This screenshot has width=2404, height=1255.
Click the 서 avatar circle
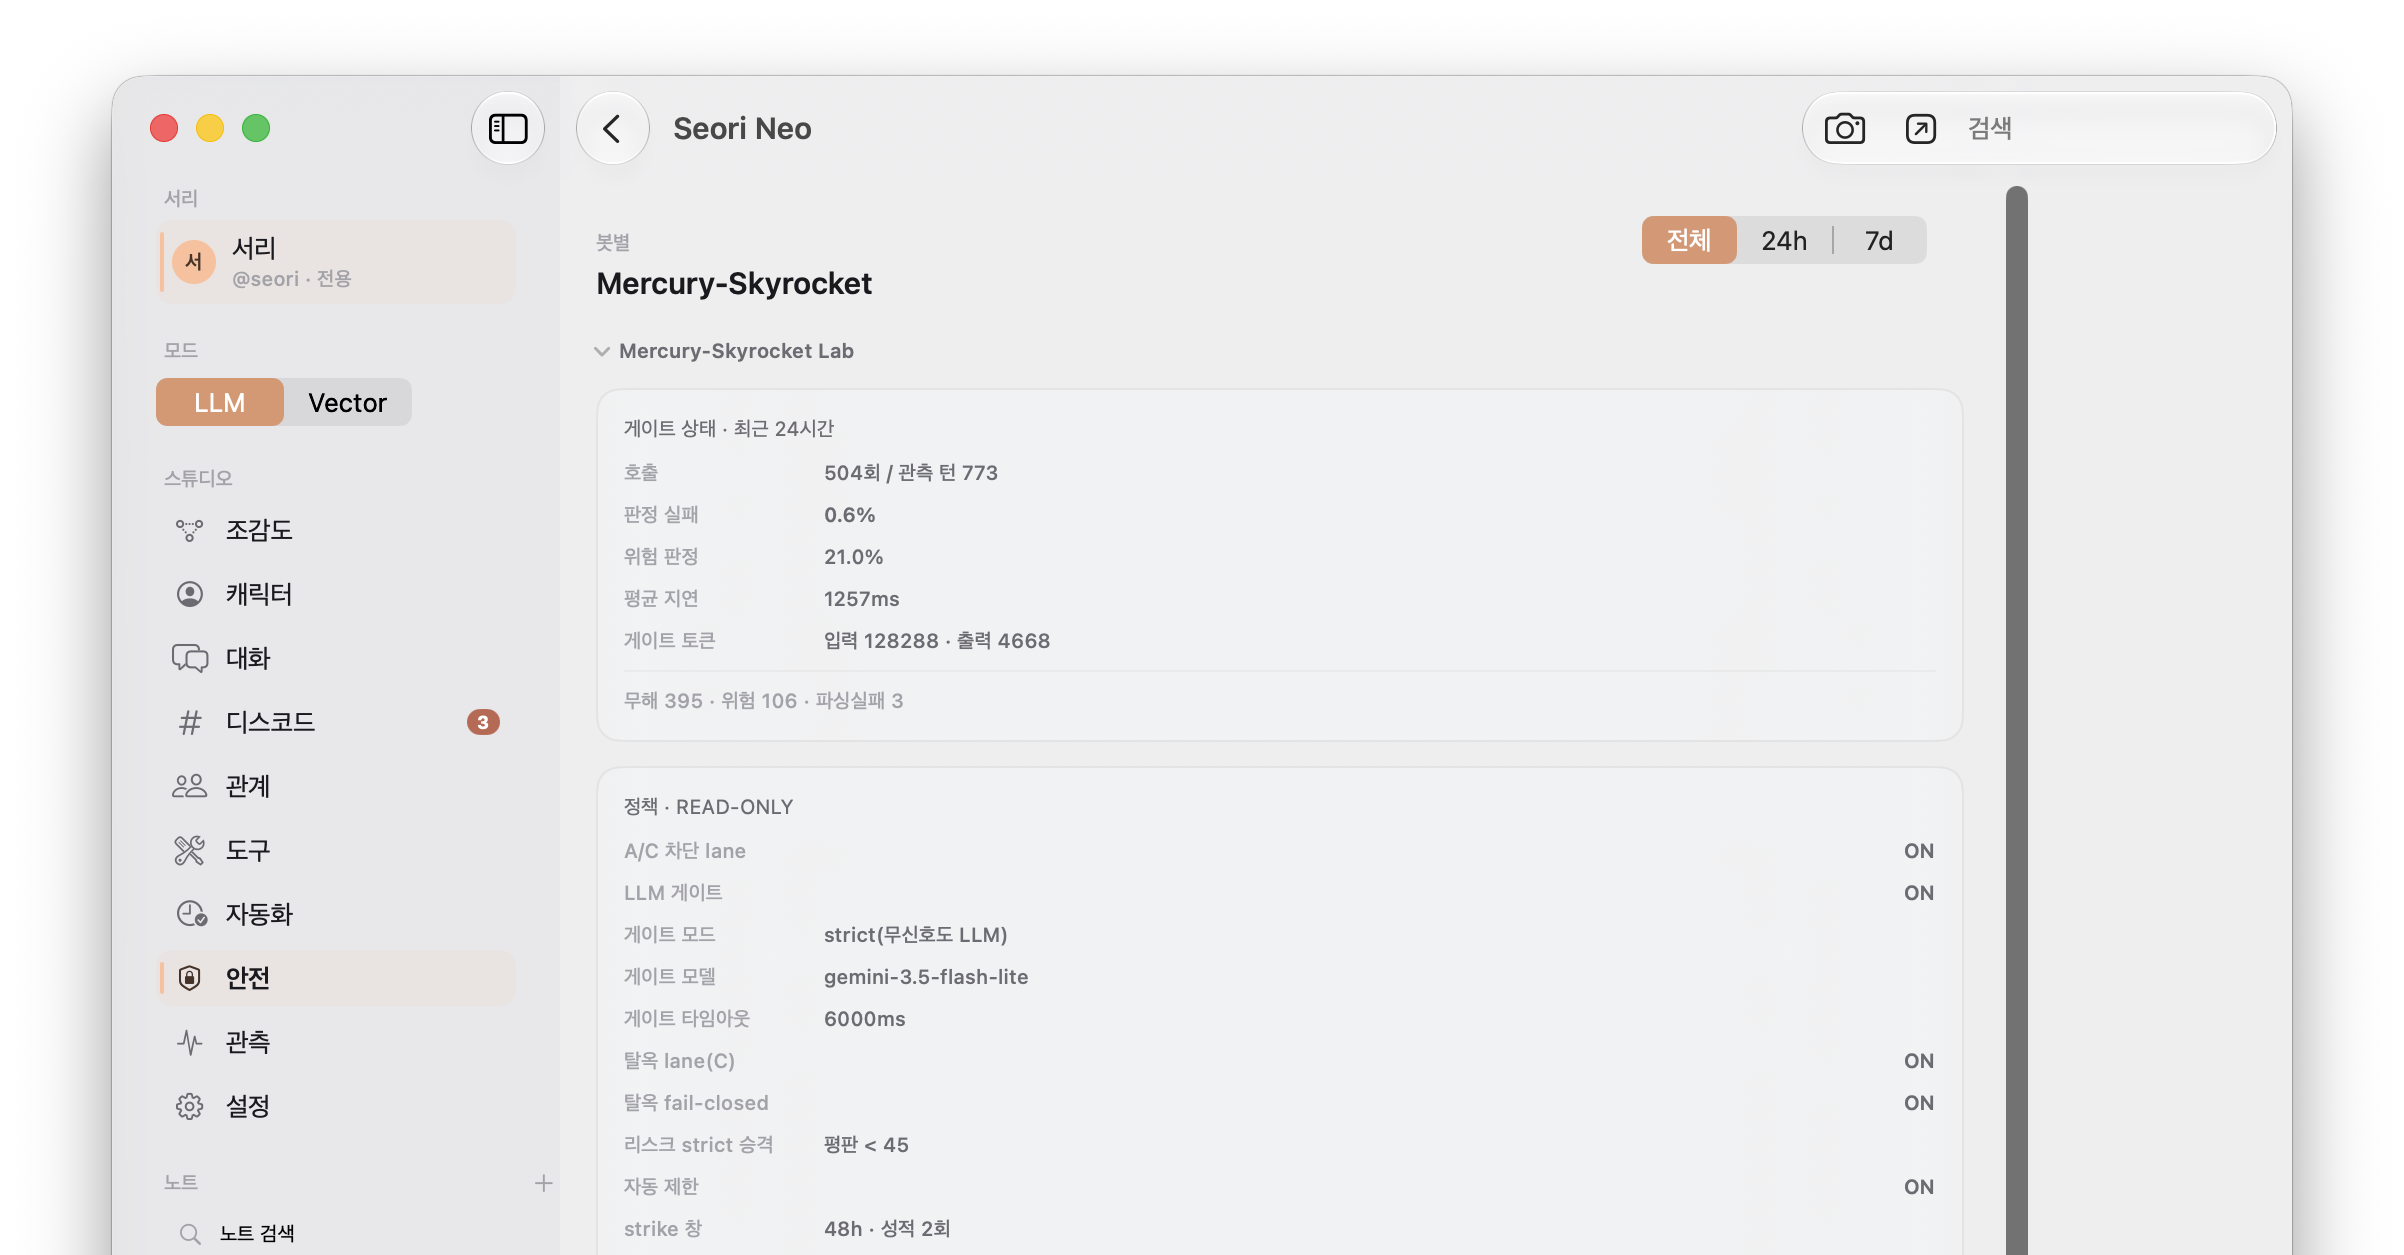point(194,262)
